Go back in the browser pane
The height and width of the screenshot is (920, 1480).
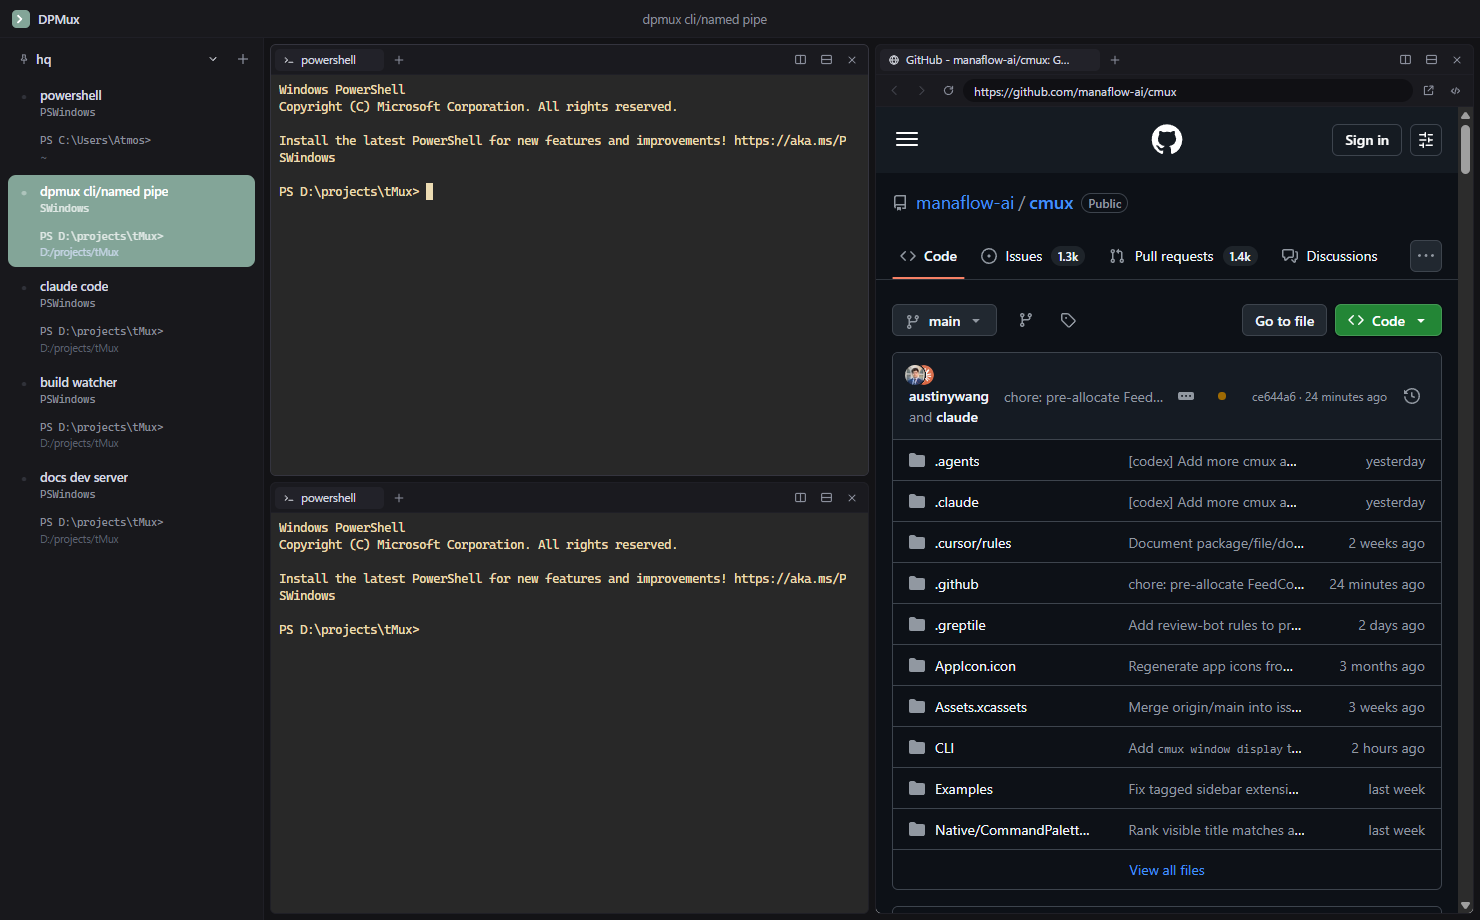click(895, 91)
